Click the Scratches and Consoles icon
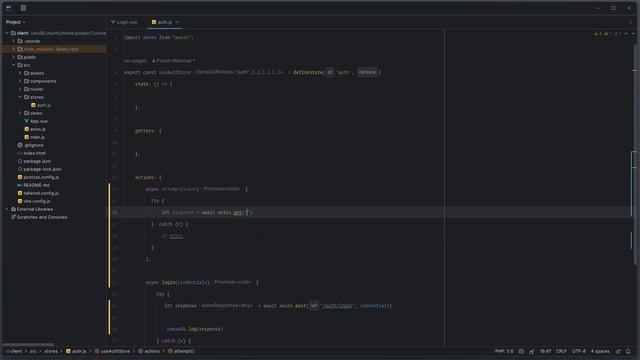The image size is (640, 360). pos(13,217)
